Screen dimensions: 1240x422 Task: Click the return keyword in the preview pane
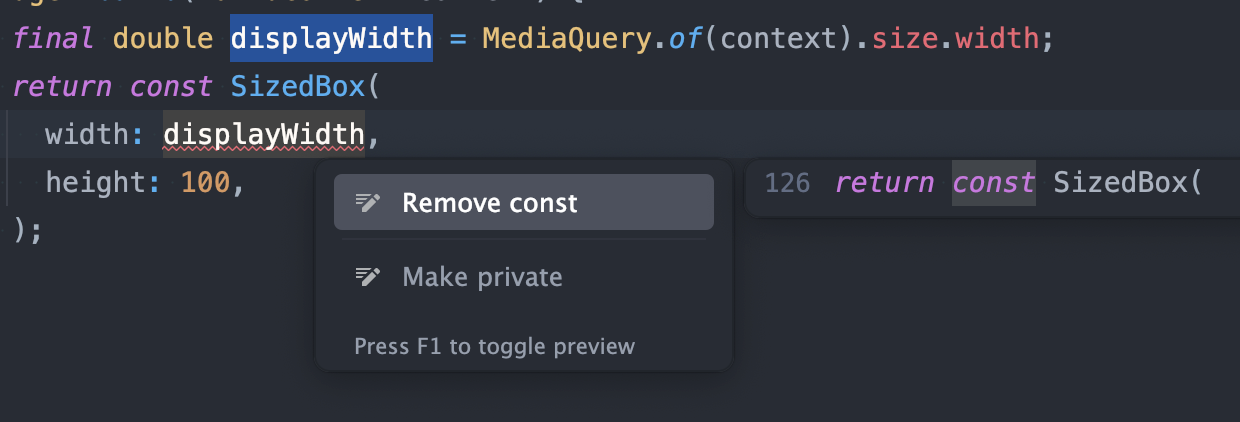[x=884, y=183]
